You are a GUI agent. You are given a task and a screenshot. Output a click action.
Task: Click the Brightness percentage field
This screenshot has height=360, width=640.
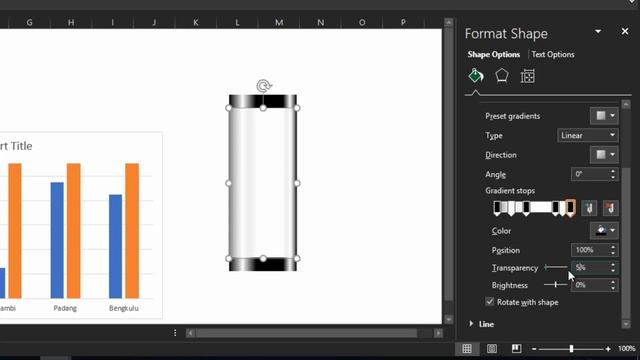pyautogui.click(x=590, y=285)
